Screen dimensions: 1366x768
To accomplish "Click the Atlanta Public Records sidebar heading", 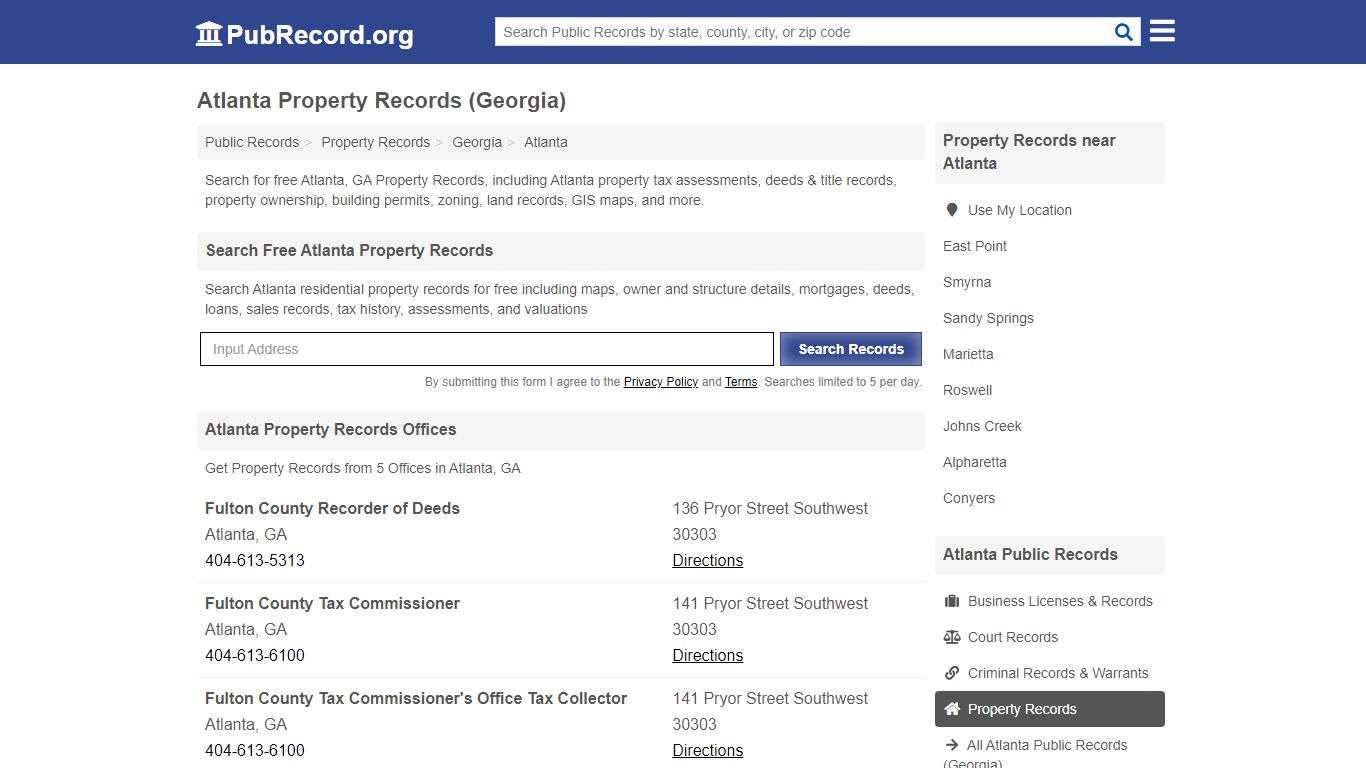I will pyautogui.click(x=1030, y=554).
